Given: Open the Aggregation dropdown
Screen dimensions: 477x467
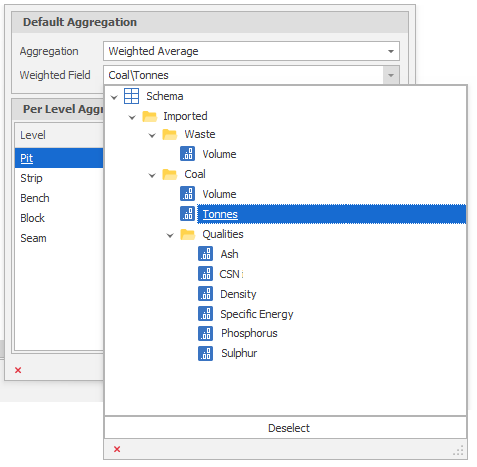Looking at the screenshot, I should 251,51.
